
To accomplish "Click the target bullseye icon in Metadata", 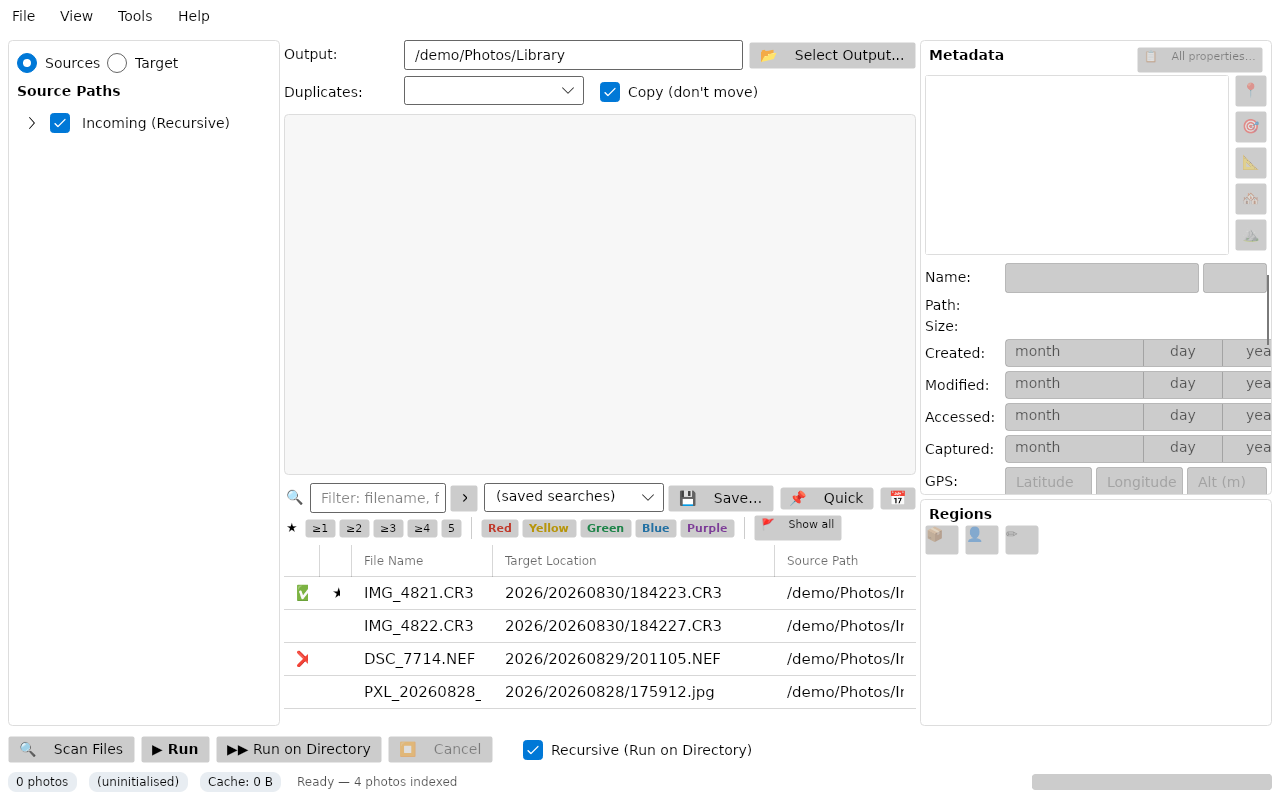I will coord(1250,127).
